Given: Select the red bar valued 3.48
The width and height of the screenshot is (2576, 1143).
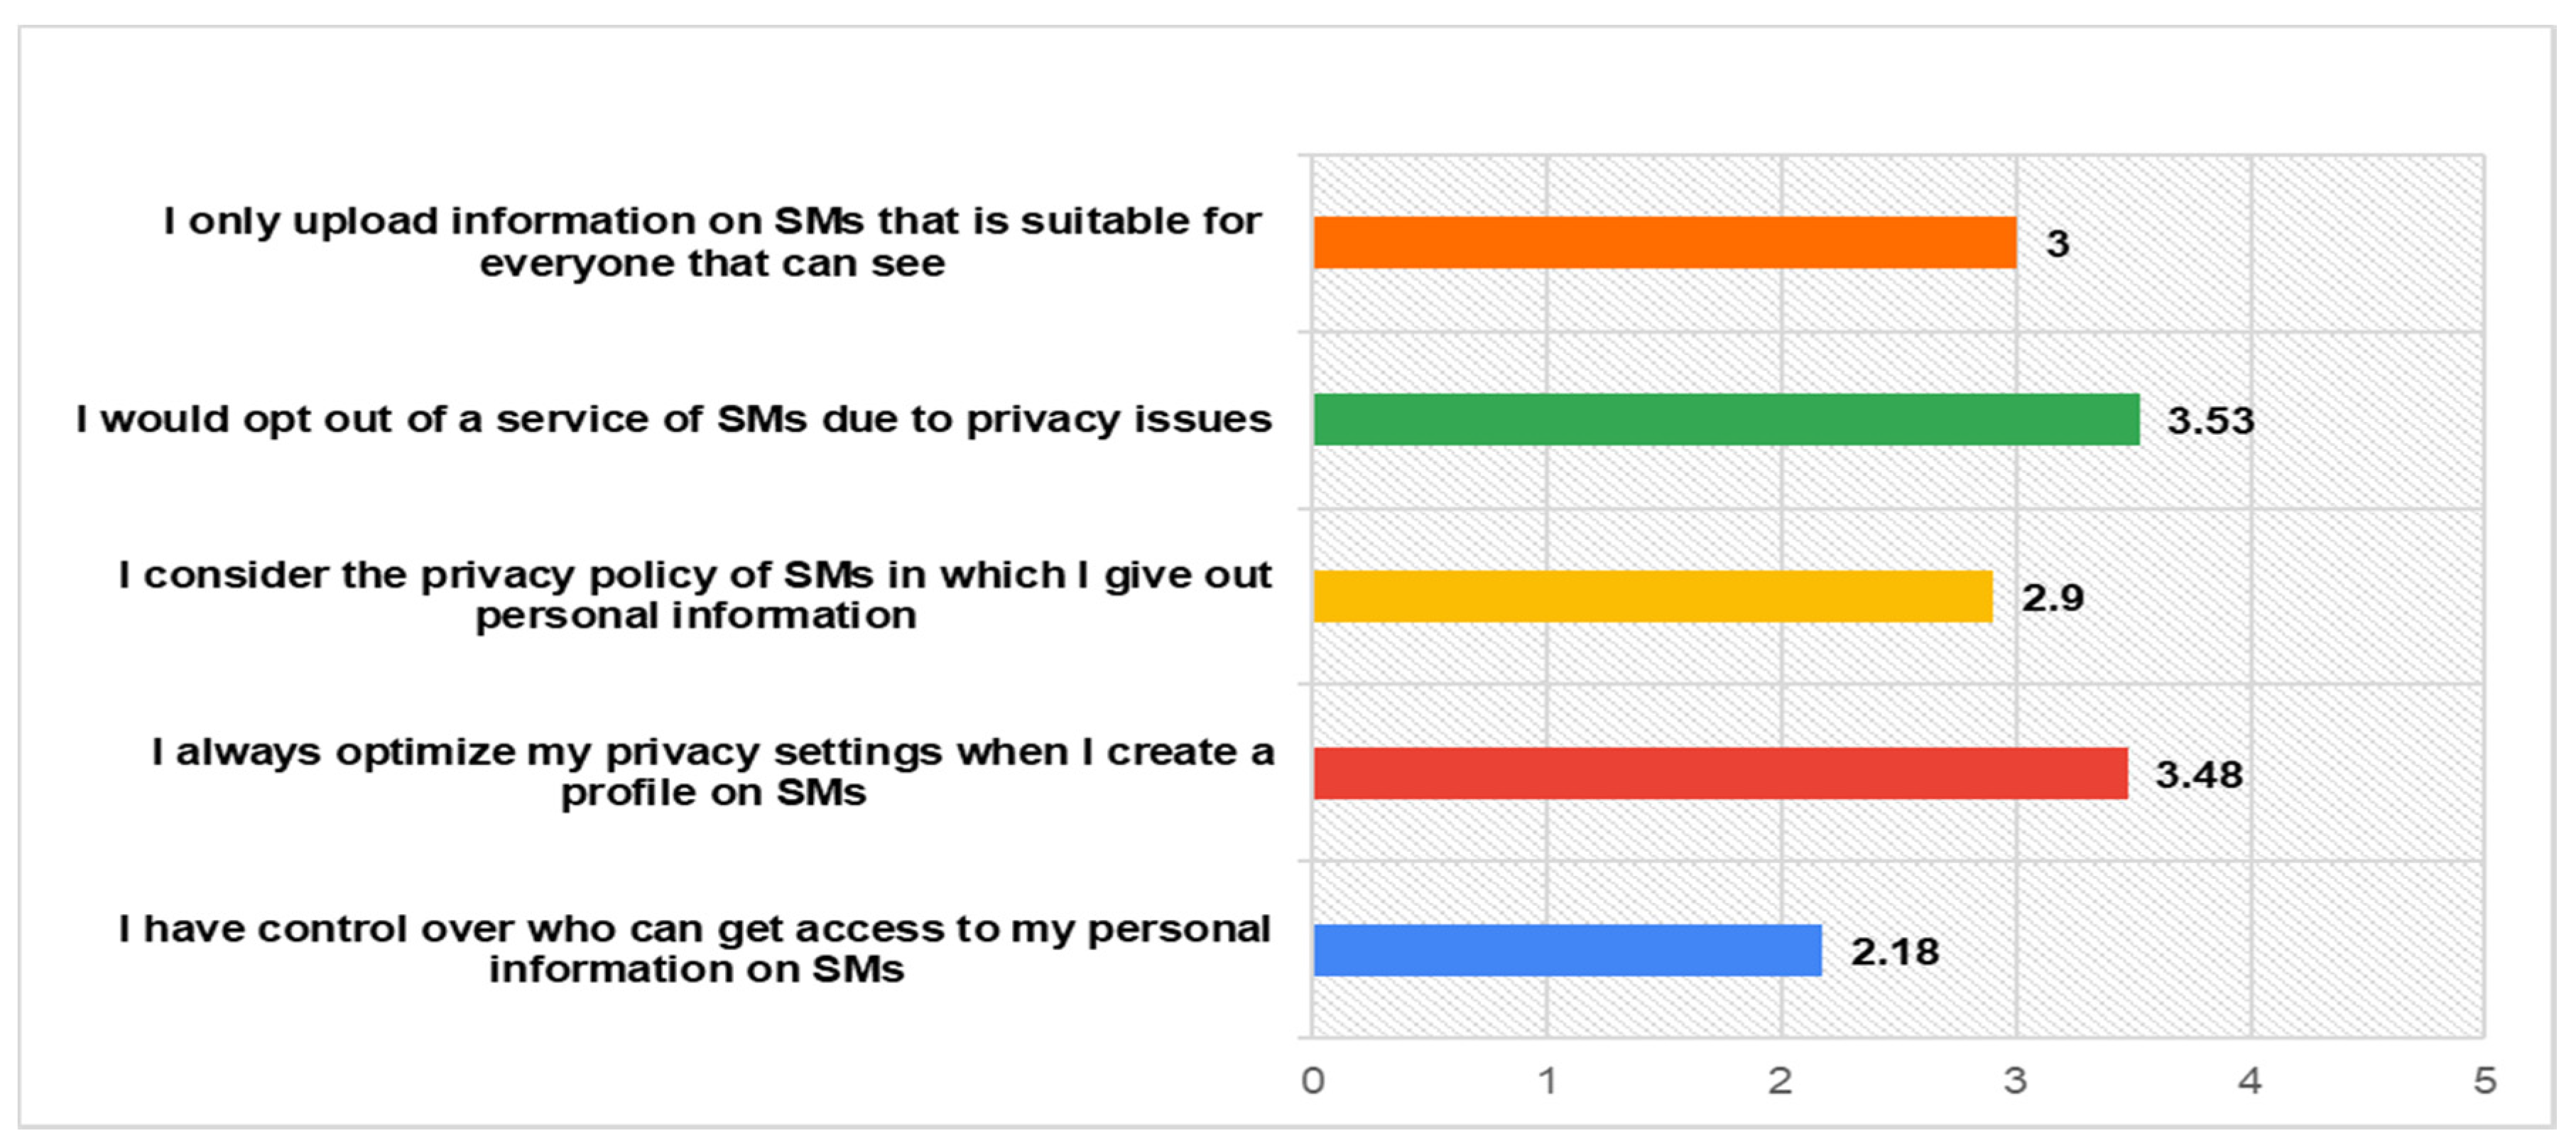Looking at the screenshot, I should [1720, 774].
